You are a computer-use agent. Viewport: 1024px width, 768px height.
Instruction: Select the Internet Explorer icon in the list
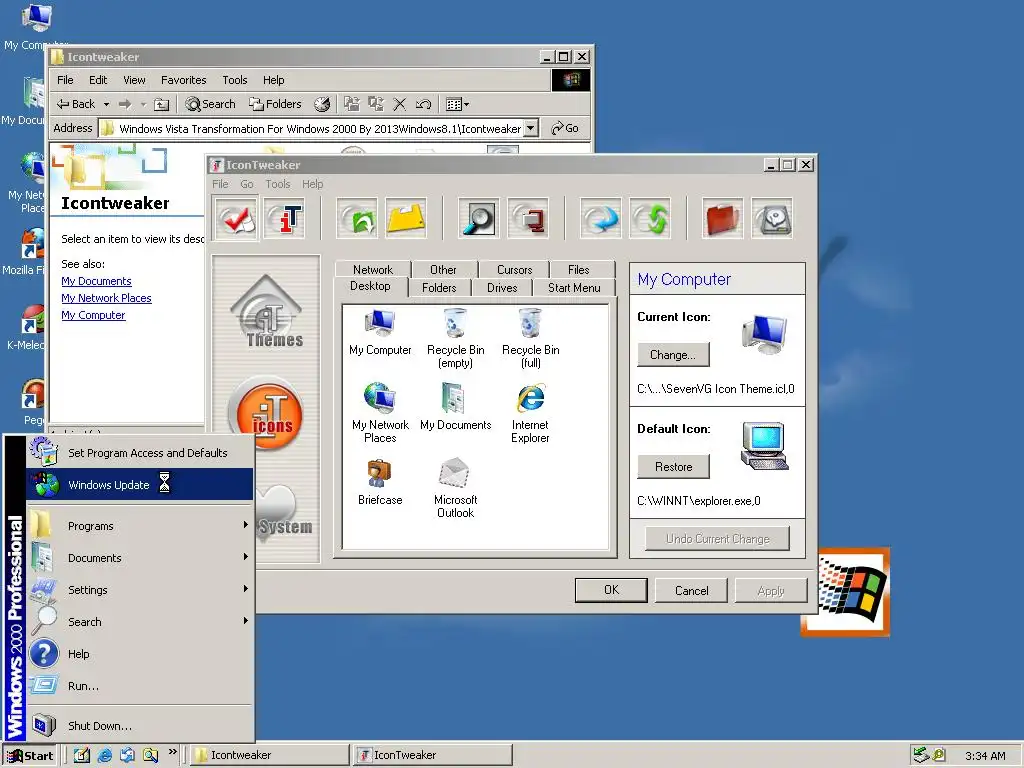(x=530, y=413)
